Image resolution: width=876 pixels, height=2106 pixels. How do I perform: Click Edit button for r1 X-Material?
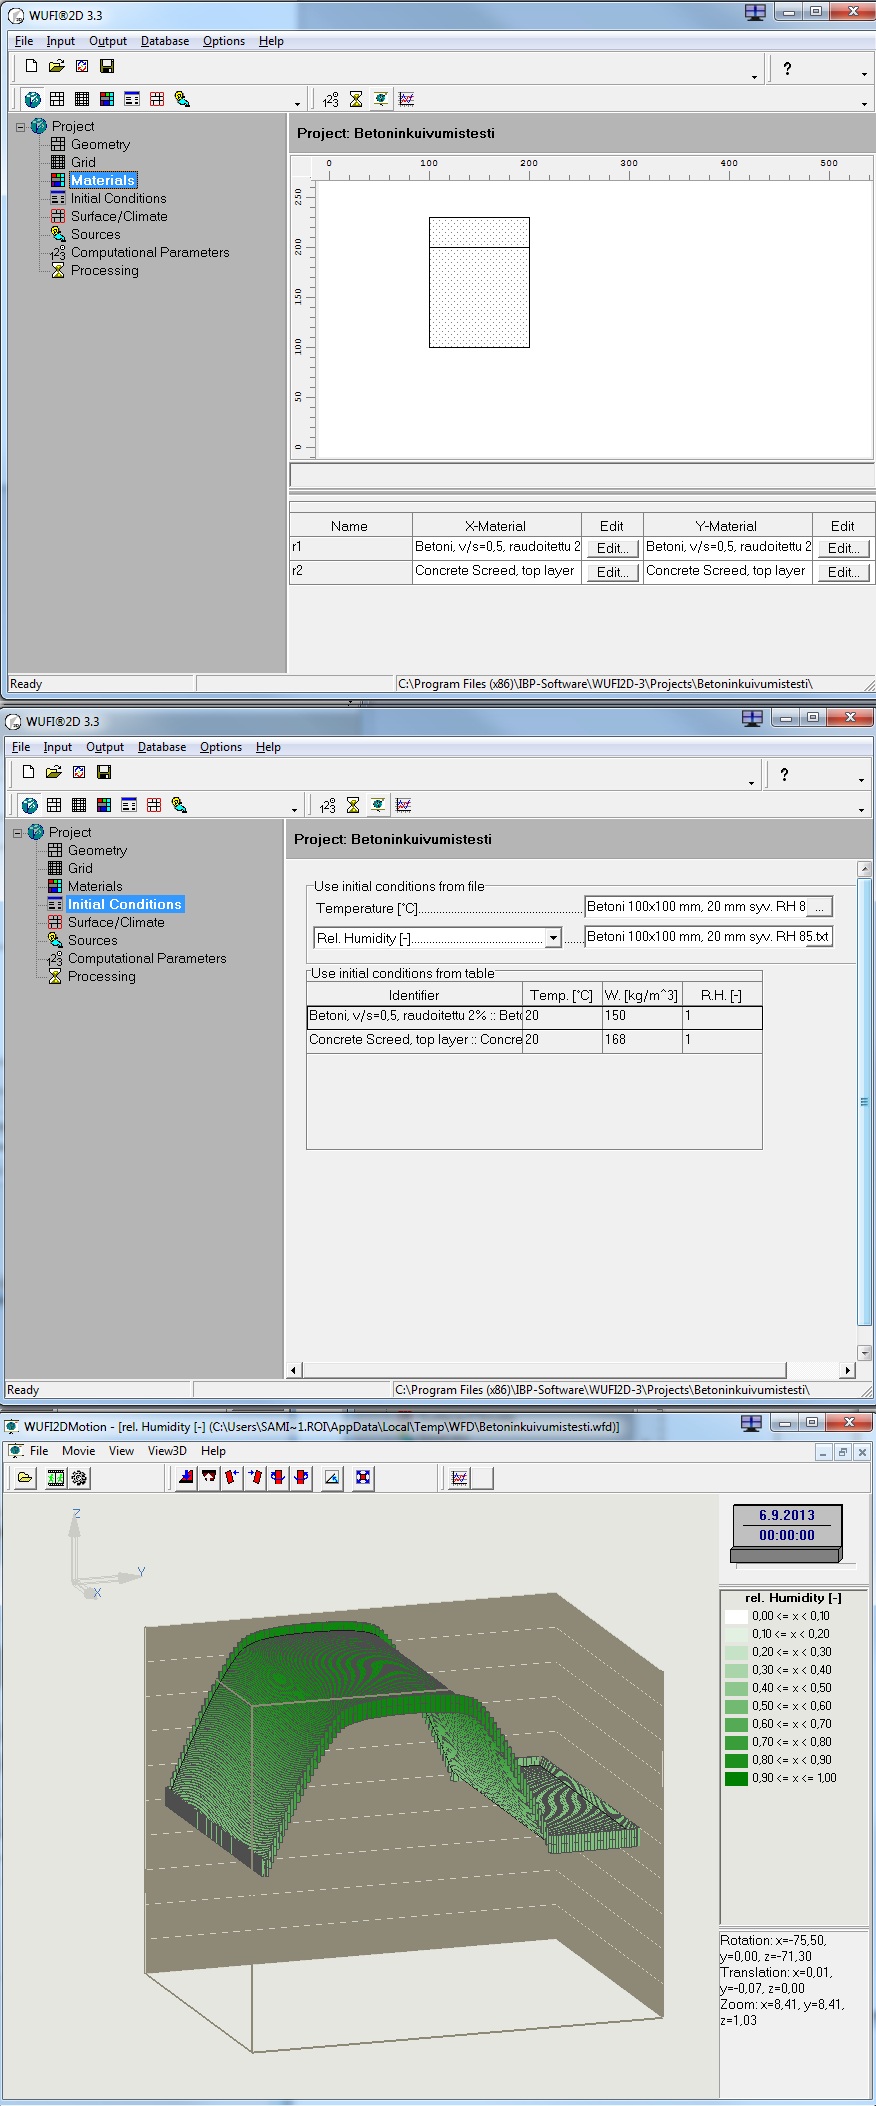point(612,548)
